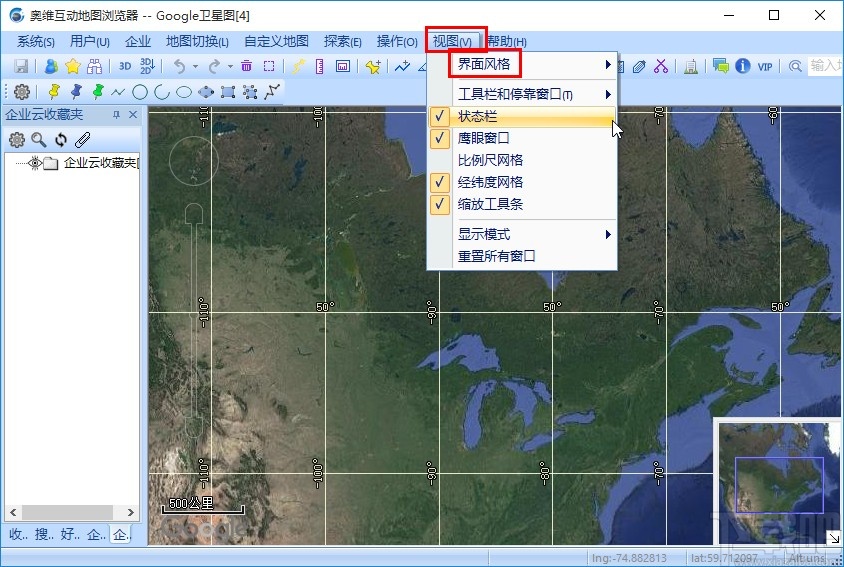
Task: Expand the 界面风格 submenu
Action: point(522,65)
